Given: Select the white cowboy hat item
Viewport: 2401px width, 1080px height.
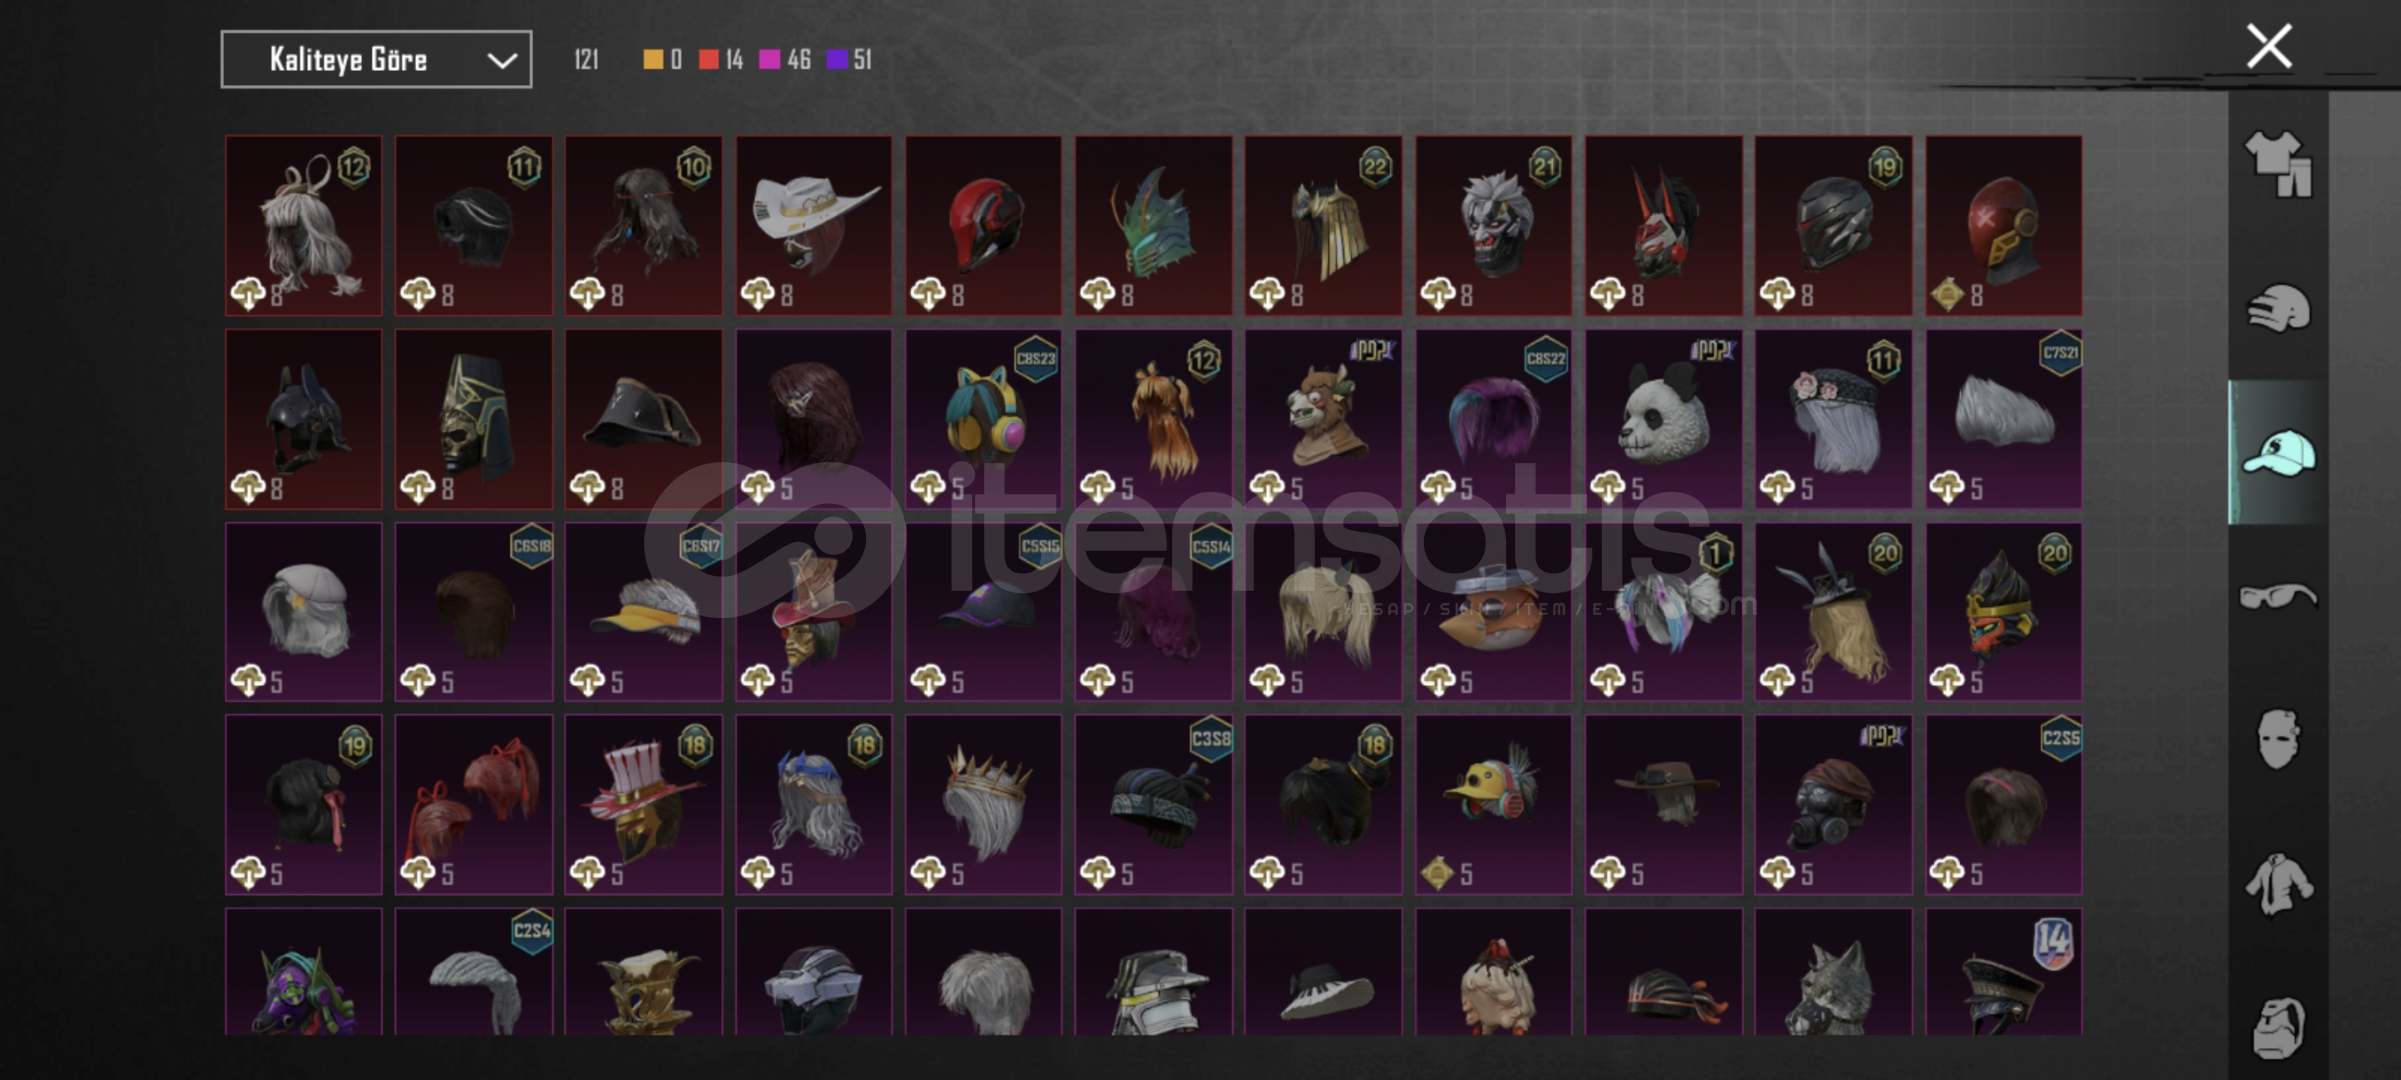Looking at the screenshot, I should click(x=814, y=226).
